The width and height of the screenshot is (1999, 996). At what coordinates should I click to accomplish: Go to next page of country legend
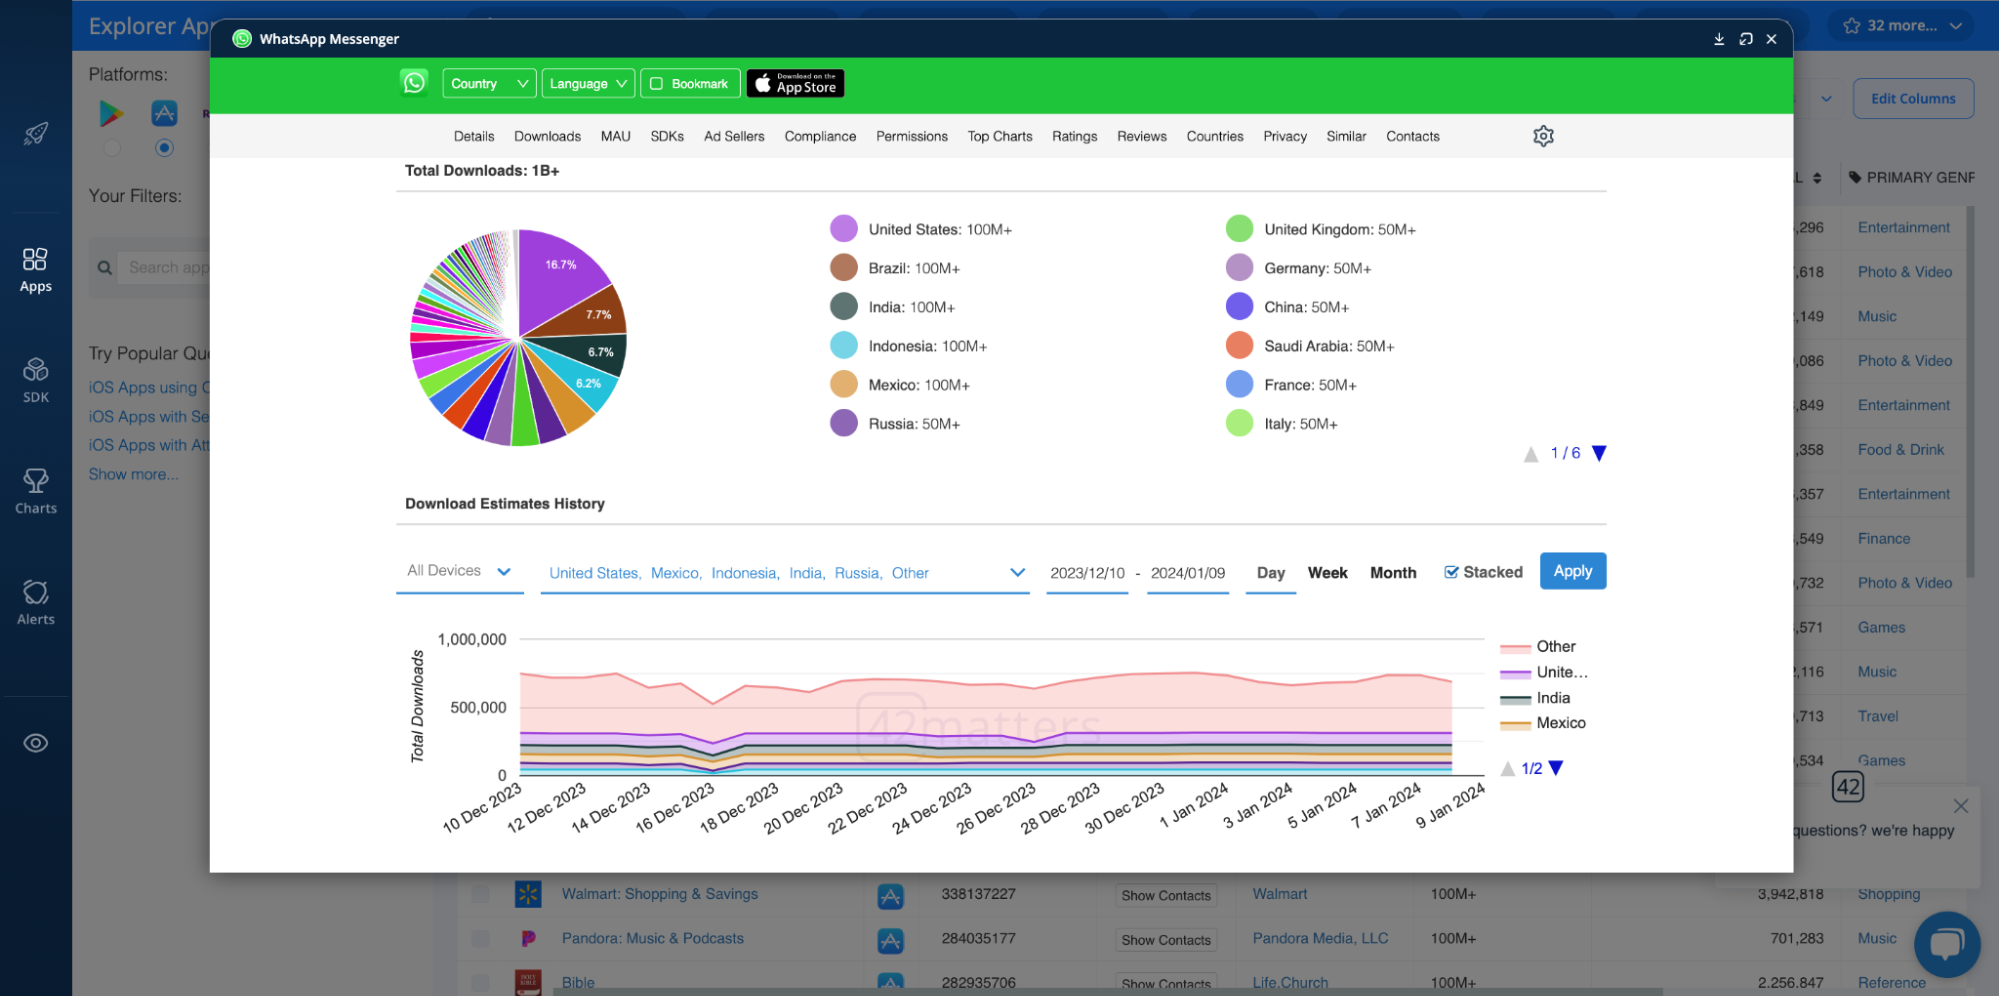click(1599, 453)
